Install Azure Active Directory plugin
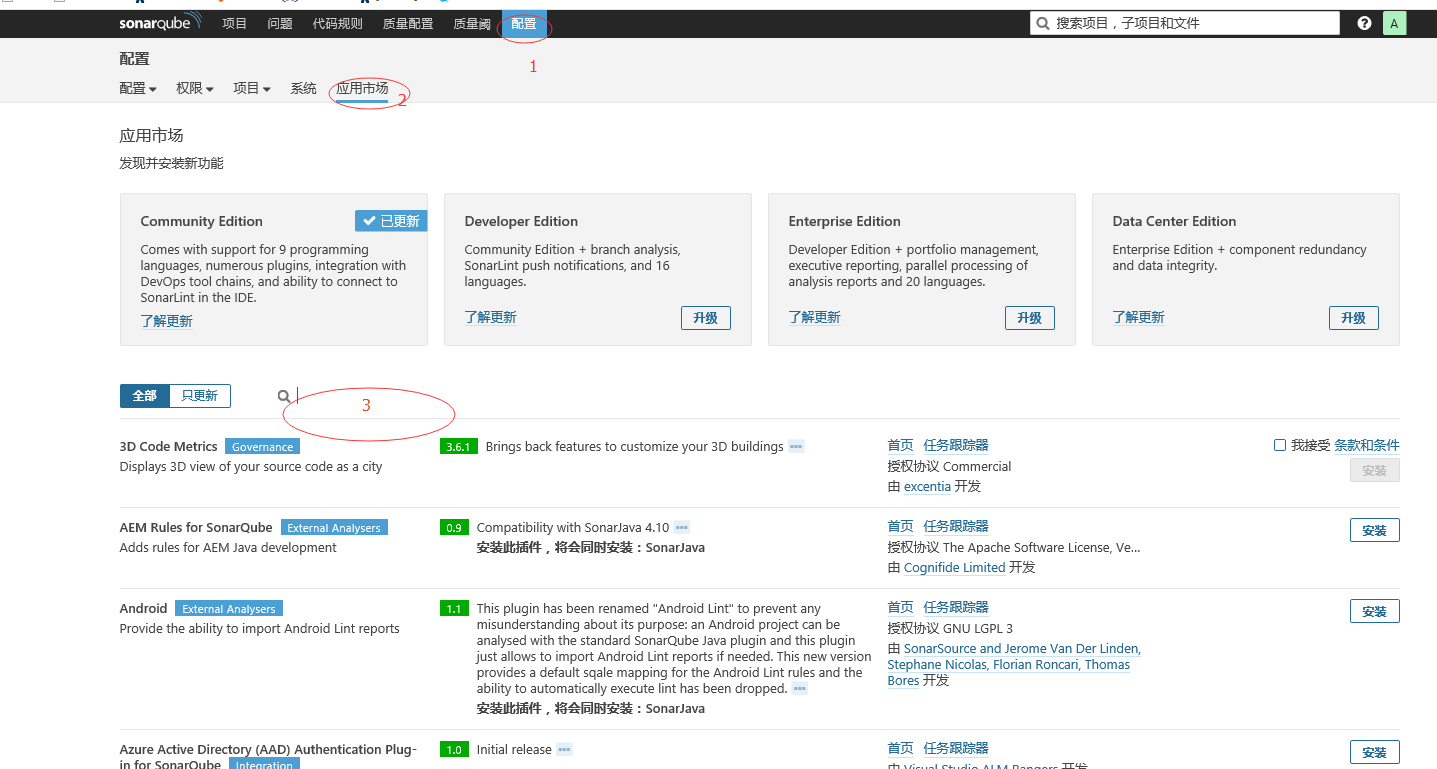Image resolution: width=1437 pixels, height=769 pixels. [1375, 752]
